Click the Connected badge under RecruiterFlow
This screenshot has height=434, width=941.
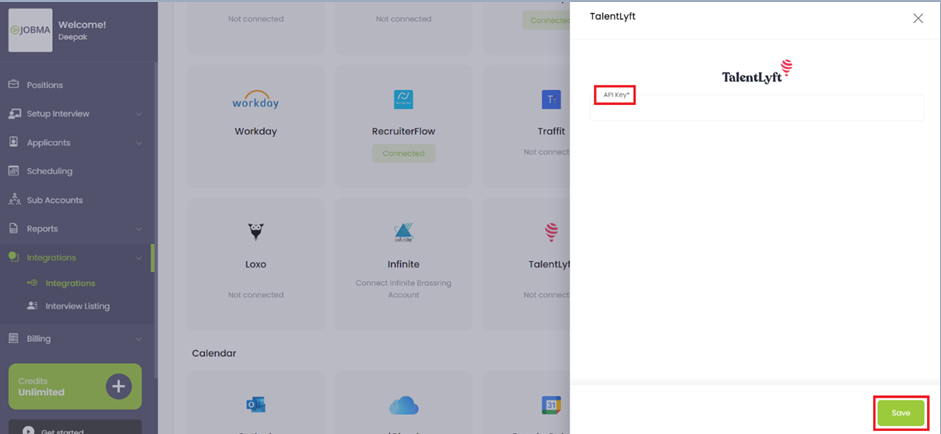[x=403, y=153]
